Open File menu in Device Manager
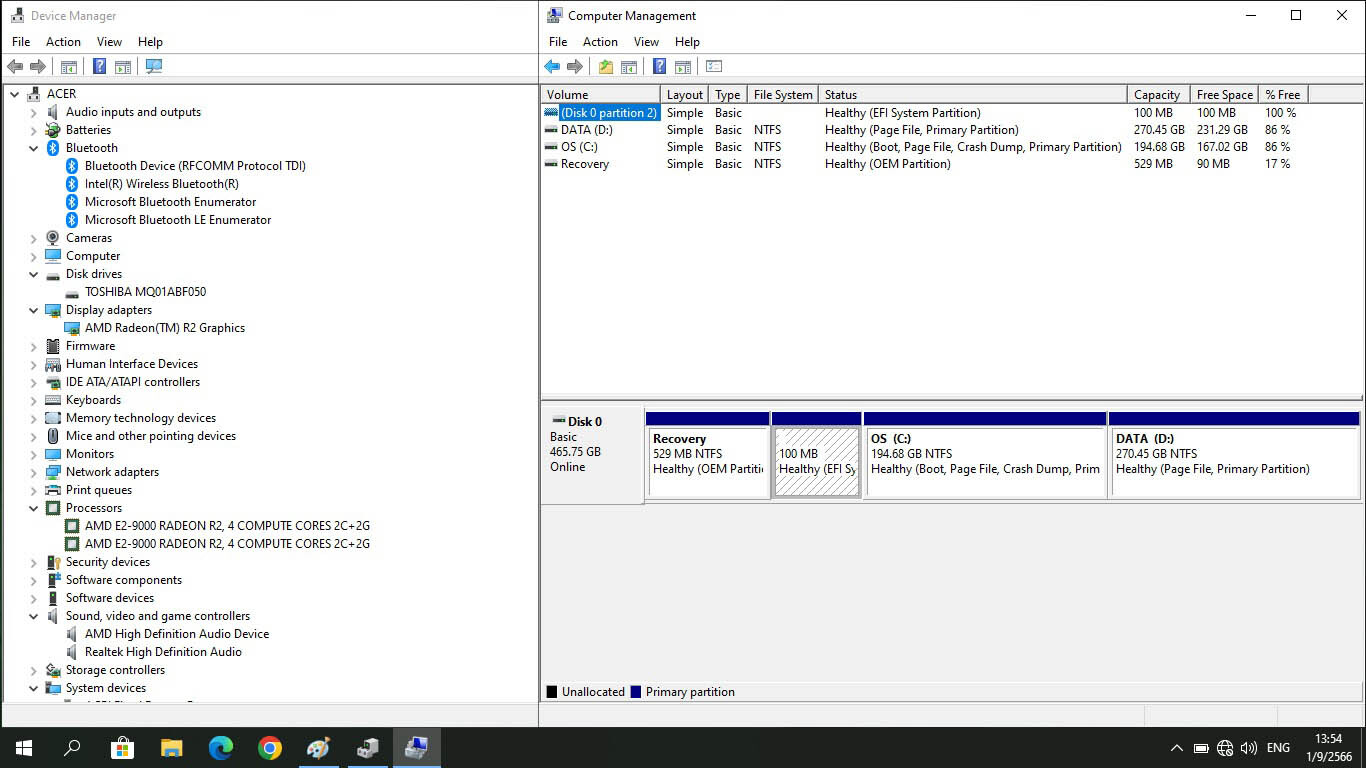The image size is (1366, 768). [x=21, y=42]
